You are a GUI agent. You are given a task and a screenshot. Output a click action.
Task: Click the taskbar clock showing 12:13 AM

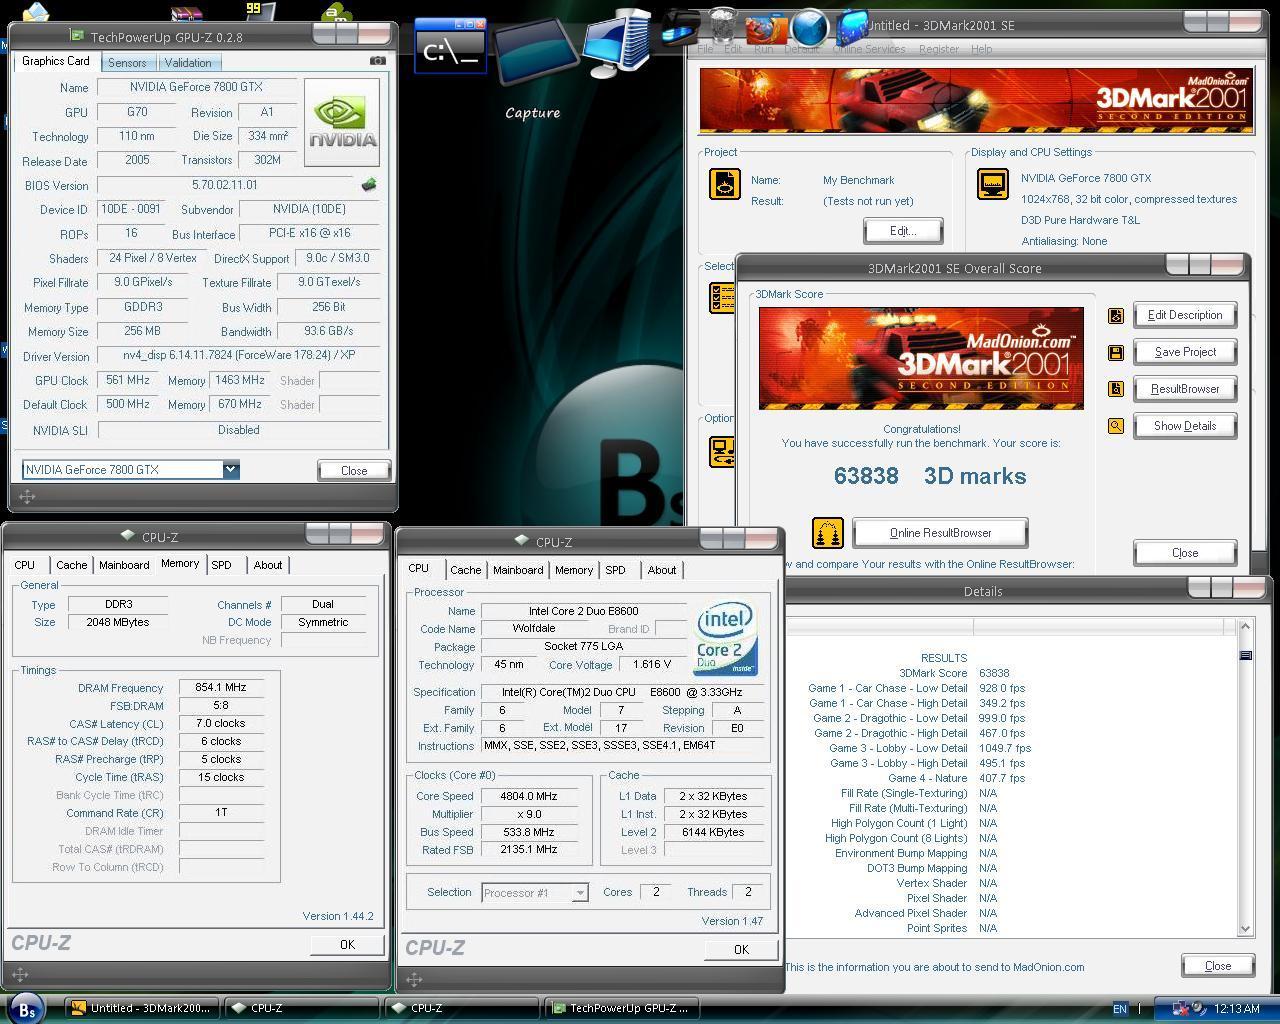(1236, 1009)
